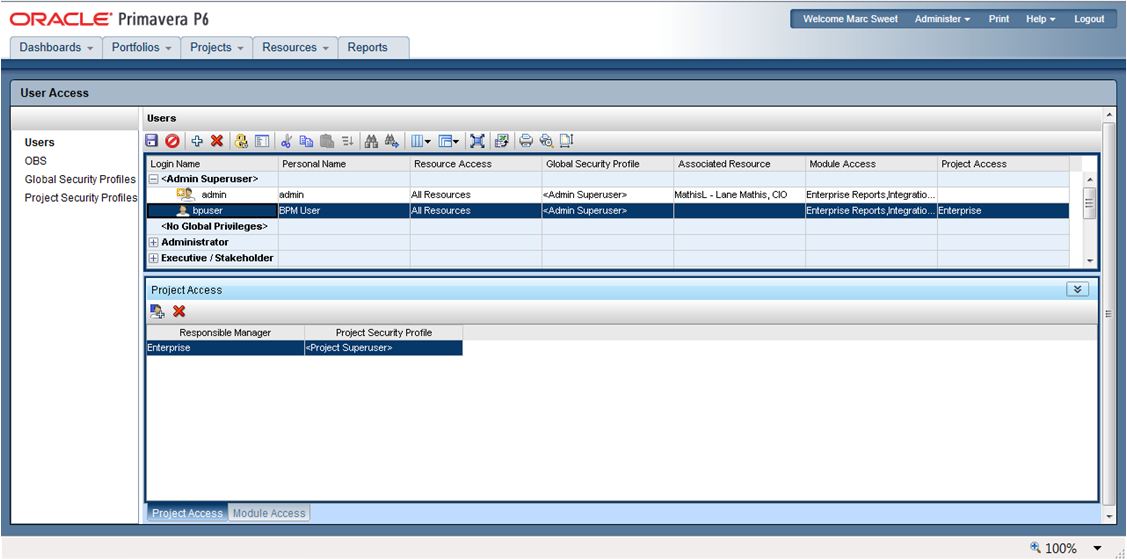
Task: Select the <No Global Privileges> group row
Action: coord(608,226)
